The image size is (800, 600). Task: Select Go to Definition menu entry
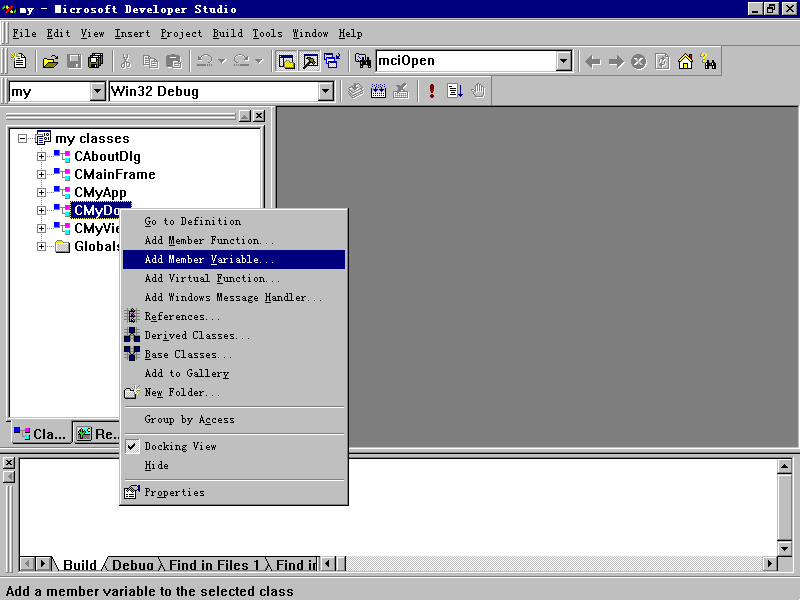(x=234, y=221)
